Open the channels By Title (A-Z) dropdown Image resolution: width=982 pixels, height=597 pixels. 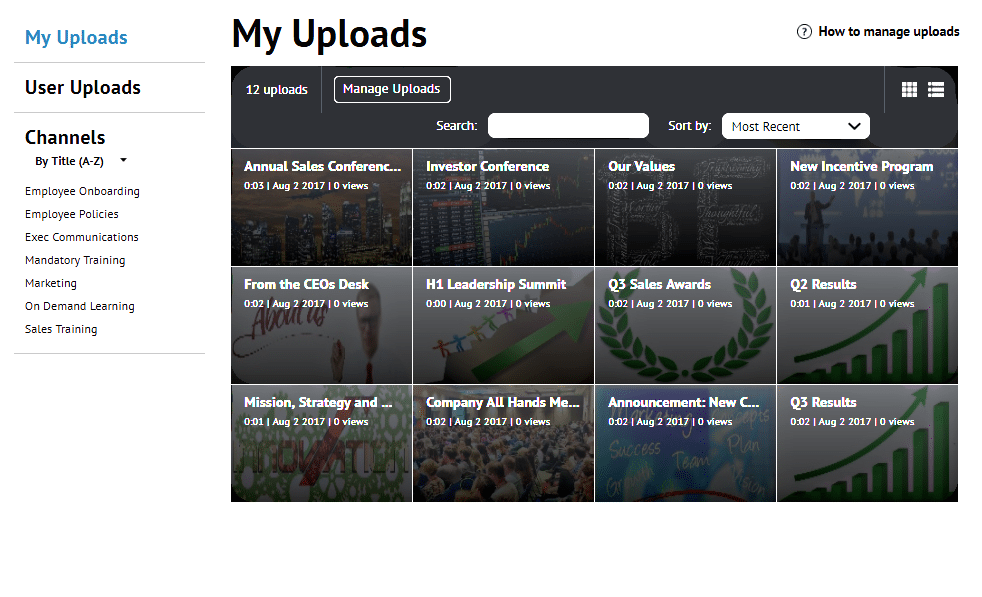point(81,161)
